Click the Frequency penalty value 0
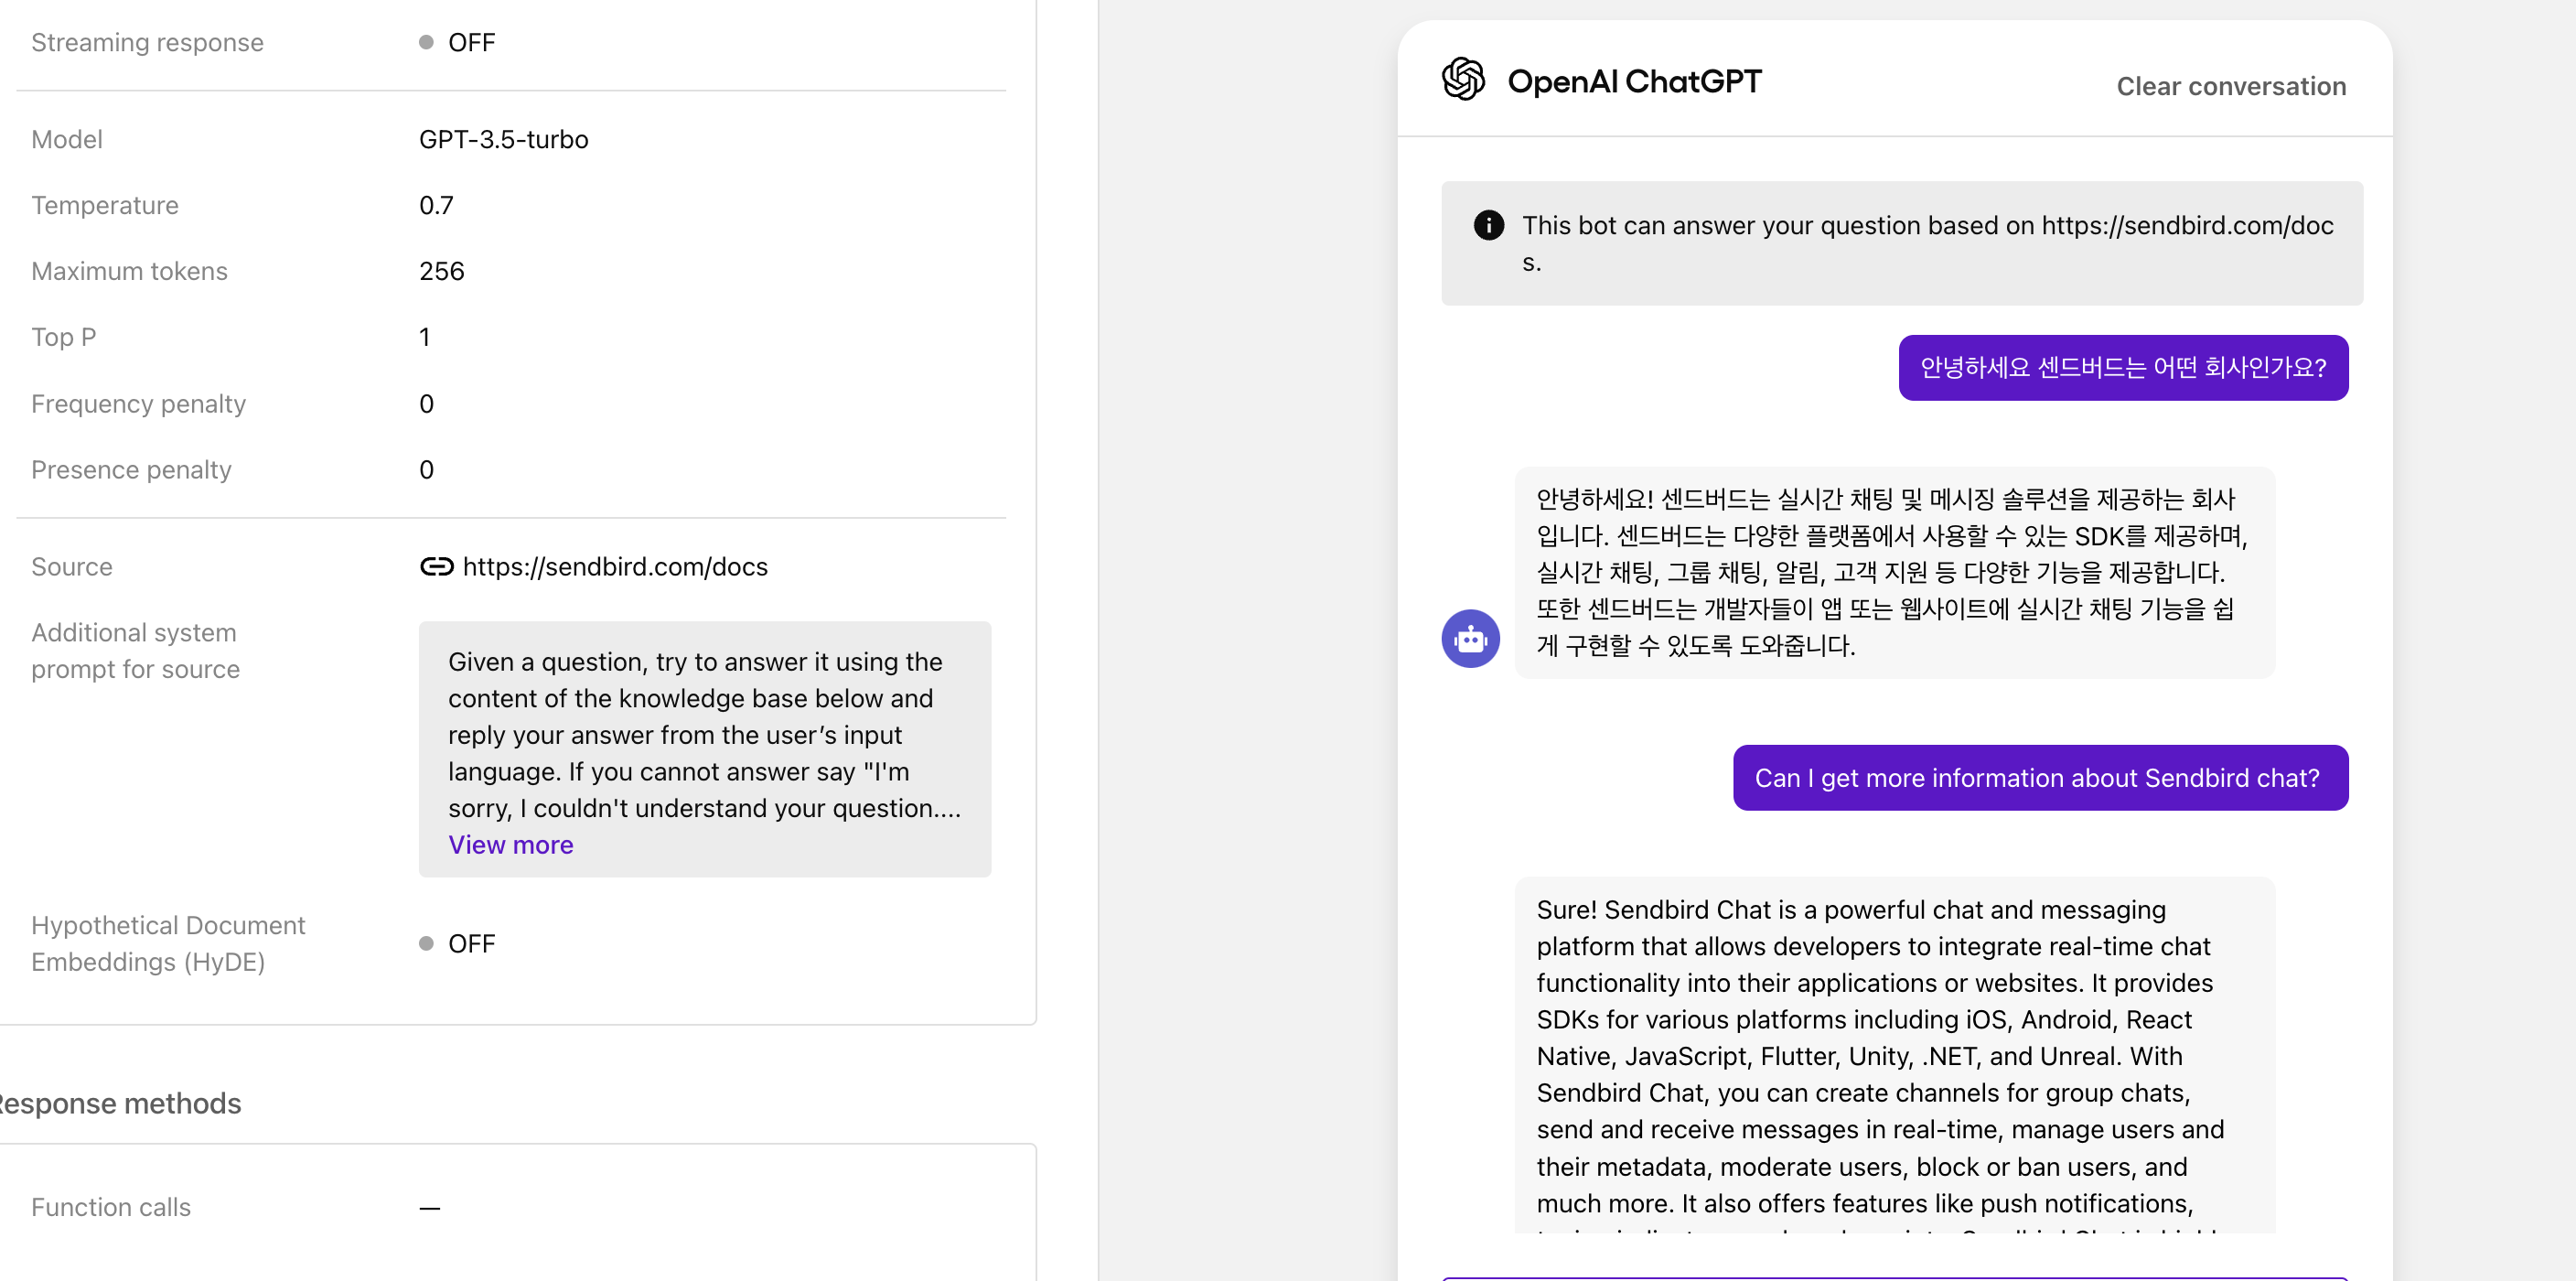 tap(426, 404)
